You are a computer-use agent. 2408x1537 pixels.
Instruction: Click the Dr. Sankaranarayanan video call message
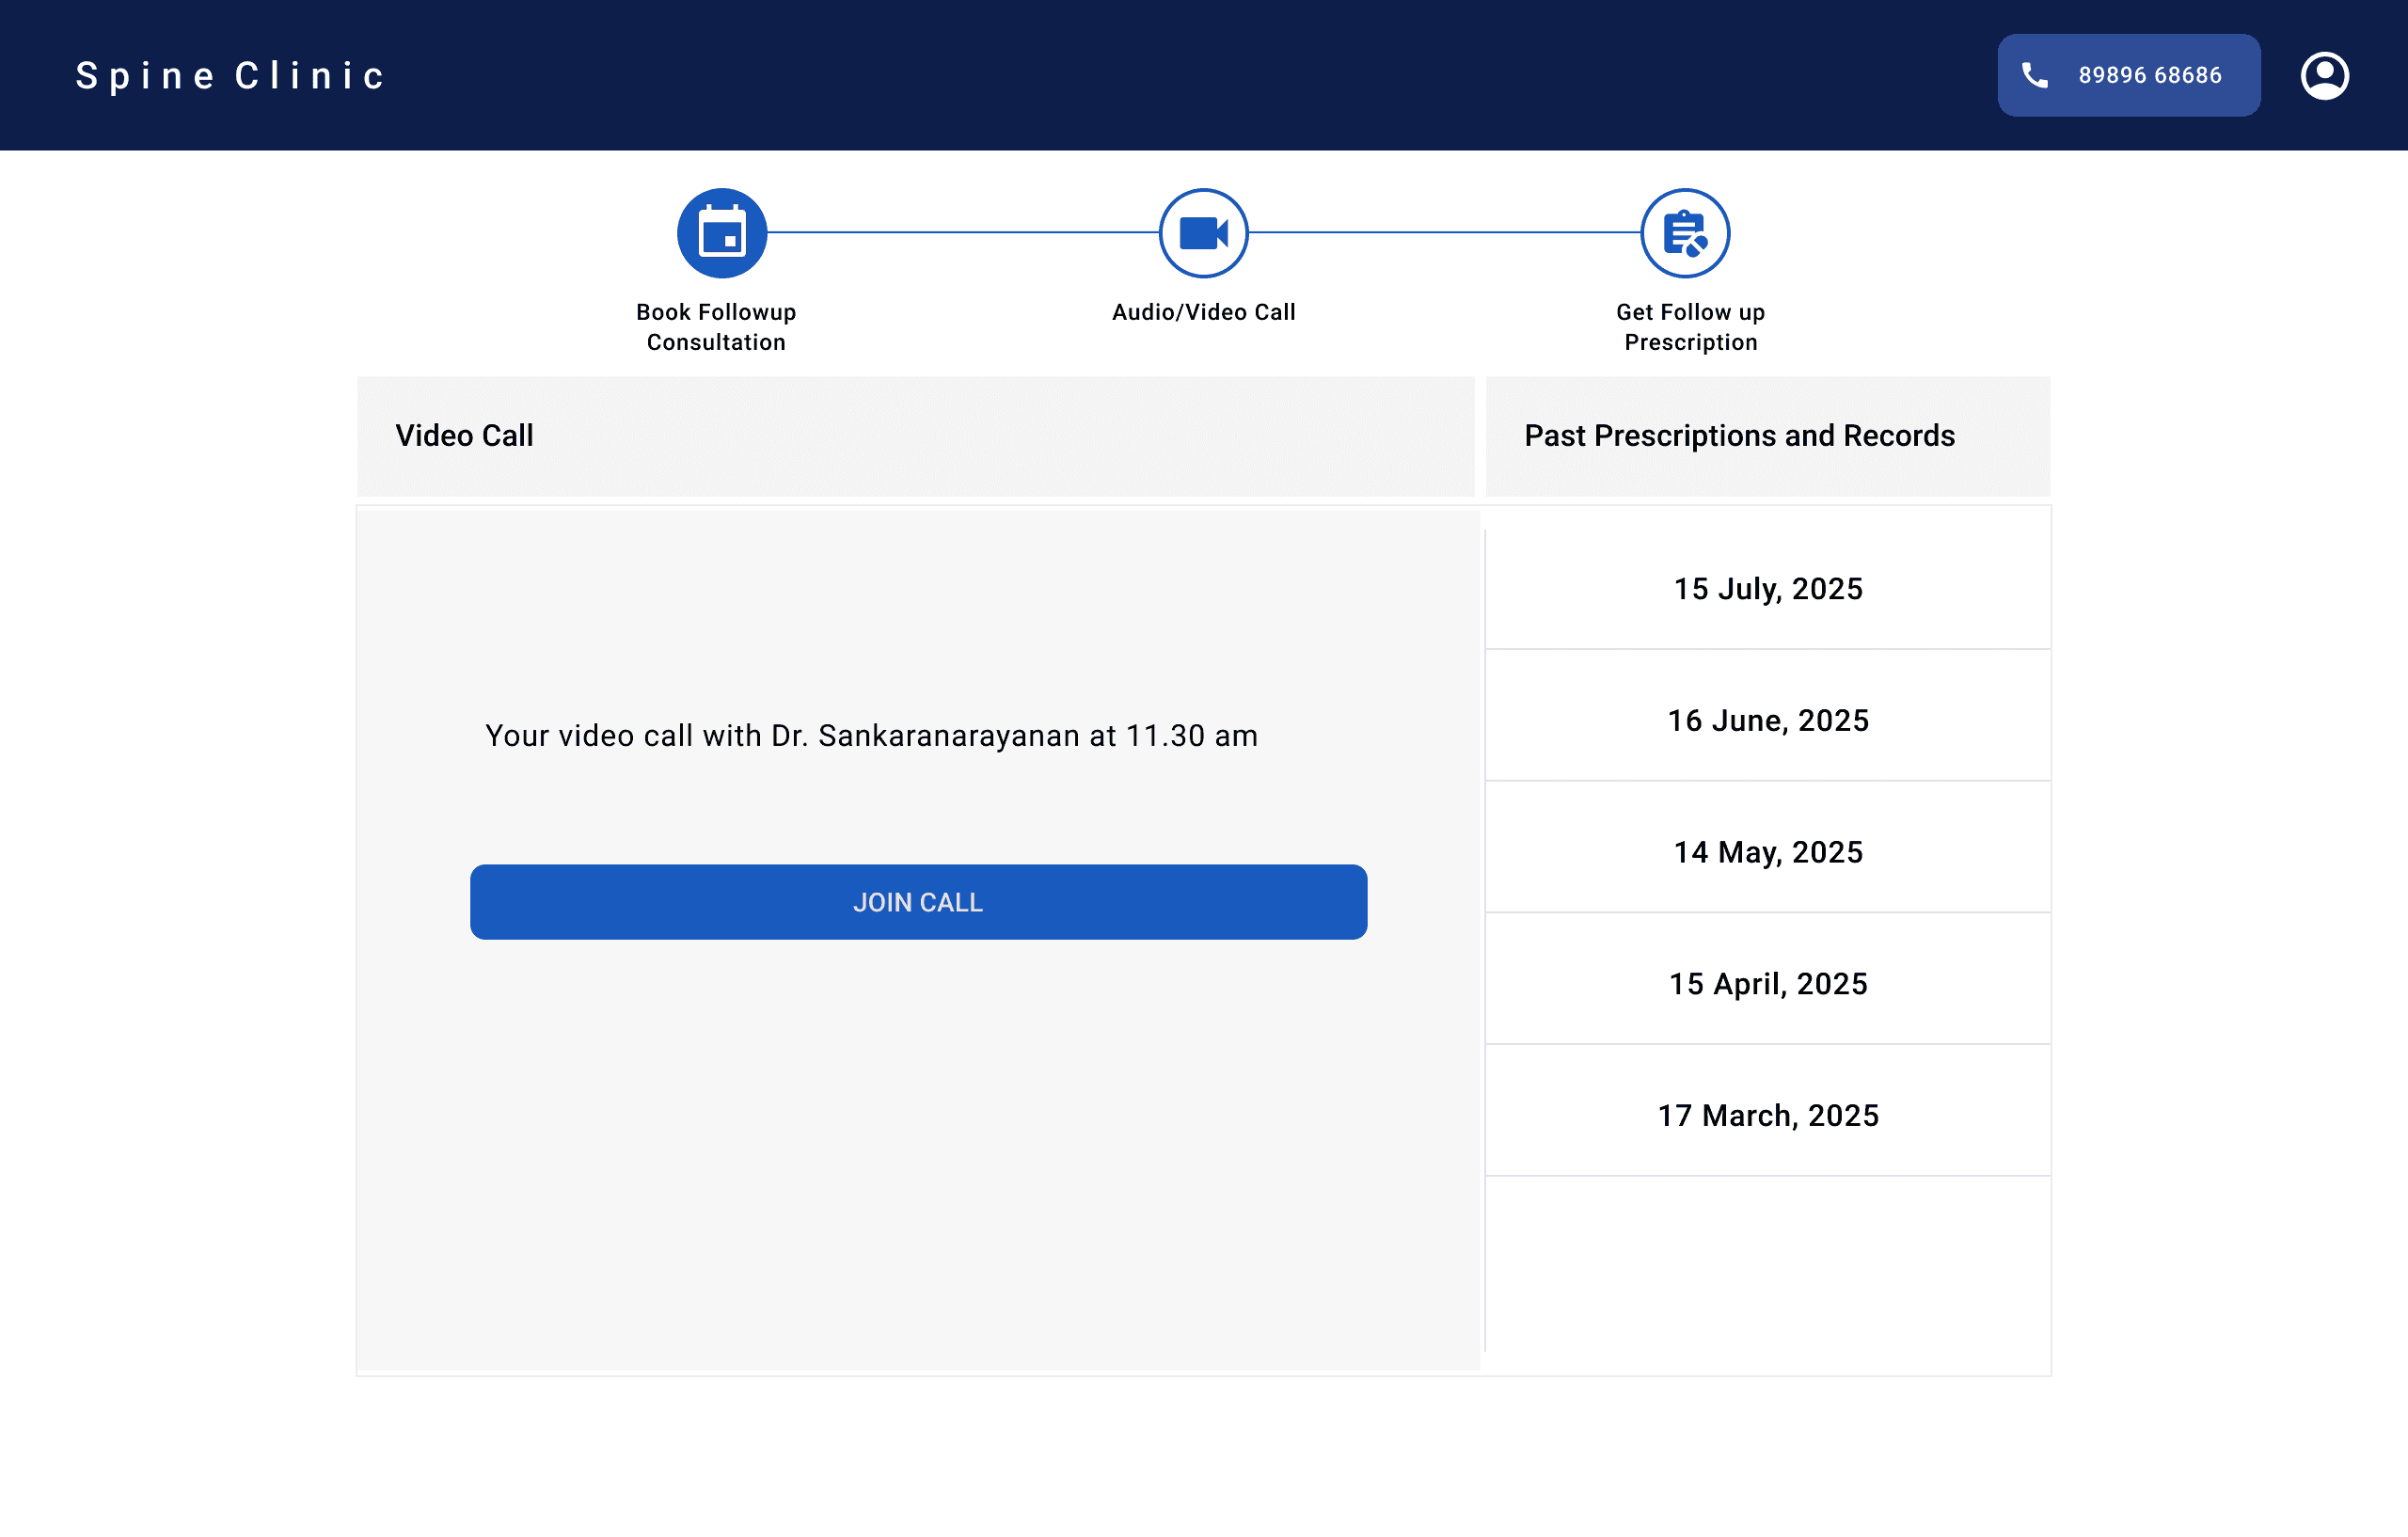871,736
